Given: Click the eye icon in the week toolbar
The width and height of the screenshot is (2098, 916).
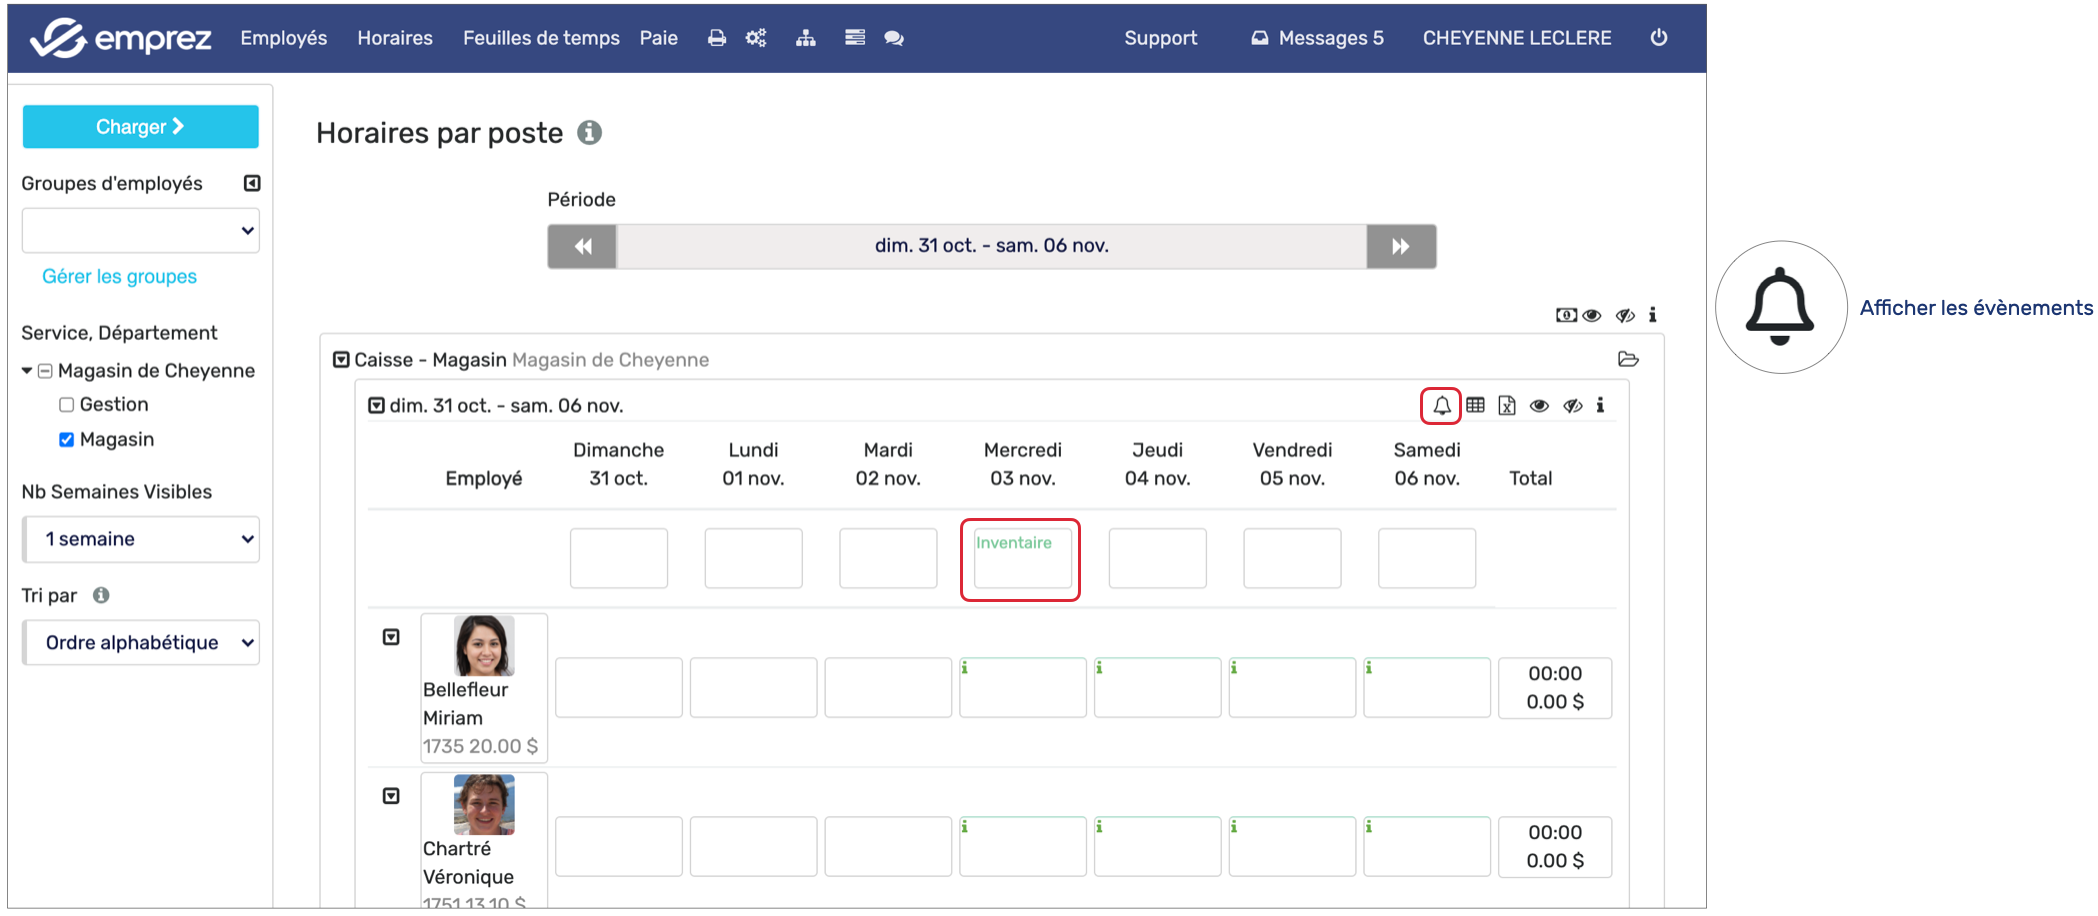Looking at the screenshot, I should (1539, 405).
